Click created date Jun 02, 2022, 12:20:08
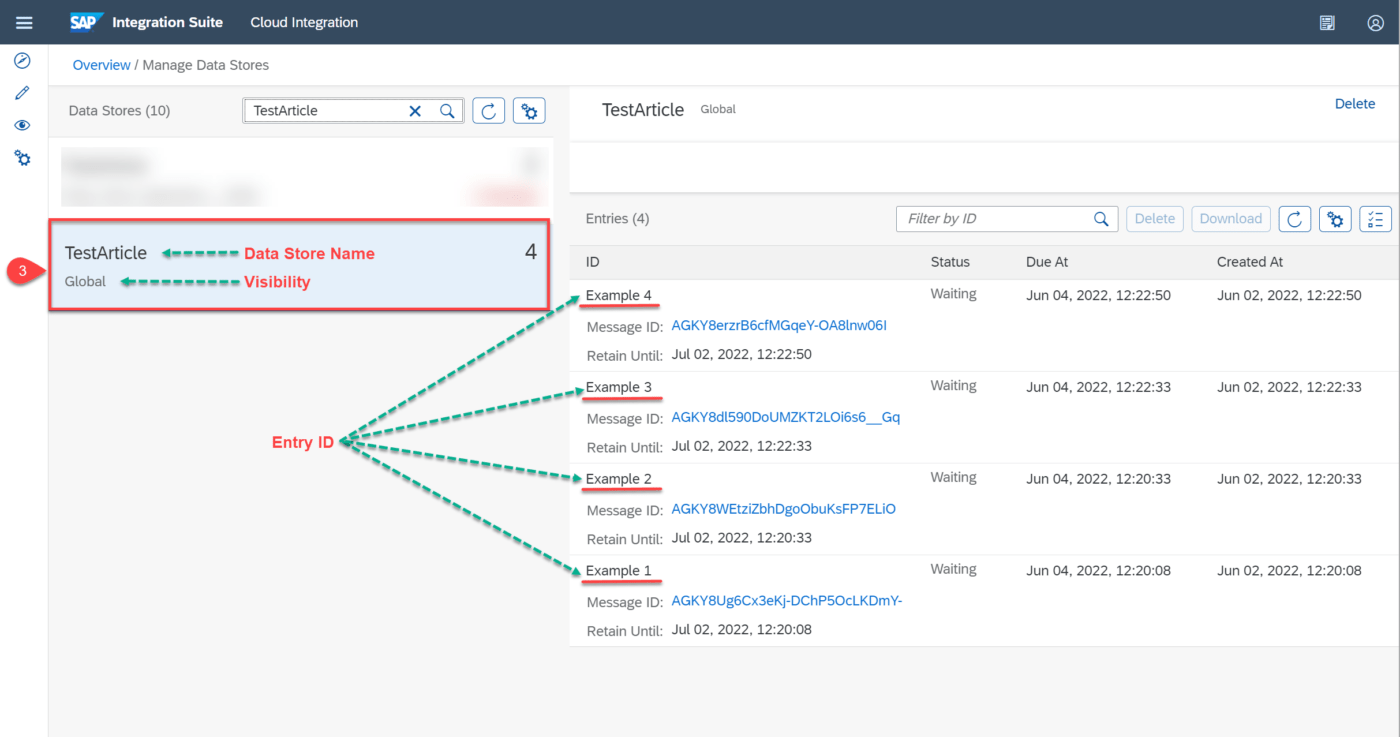The height and width of the screenshot is (737, 1400). [1289, 572]
